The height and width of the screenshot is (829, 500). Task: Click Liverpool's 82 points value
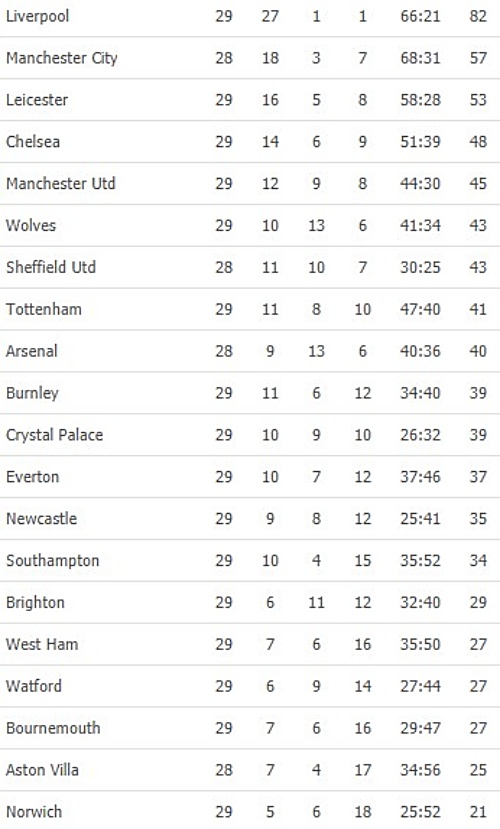point(478,16)
